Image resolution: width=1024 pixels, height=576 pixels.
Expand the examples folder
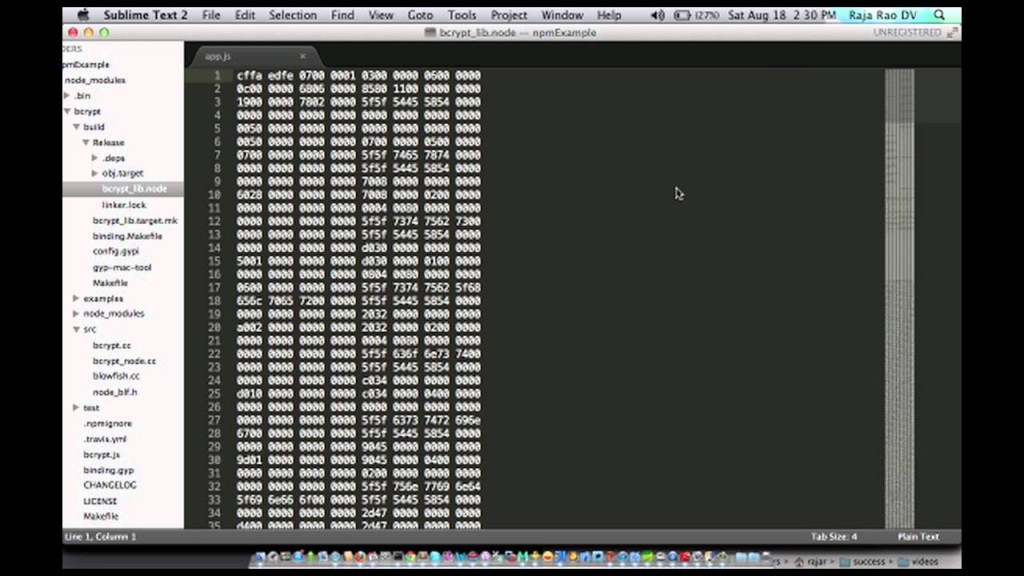tap(76, 298)
